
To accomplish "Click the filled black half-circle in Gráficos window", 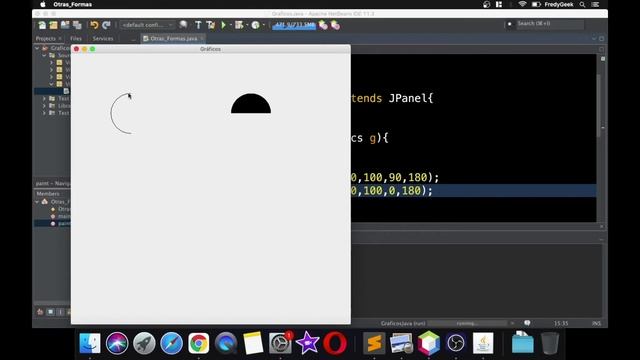I will tap(251, 104).
